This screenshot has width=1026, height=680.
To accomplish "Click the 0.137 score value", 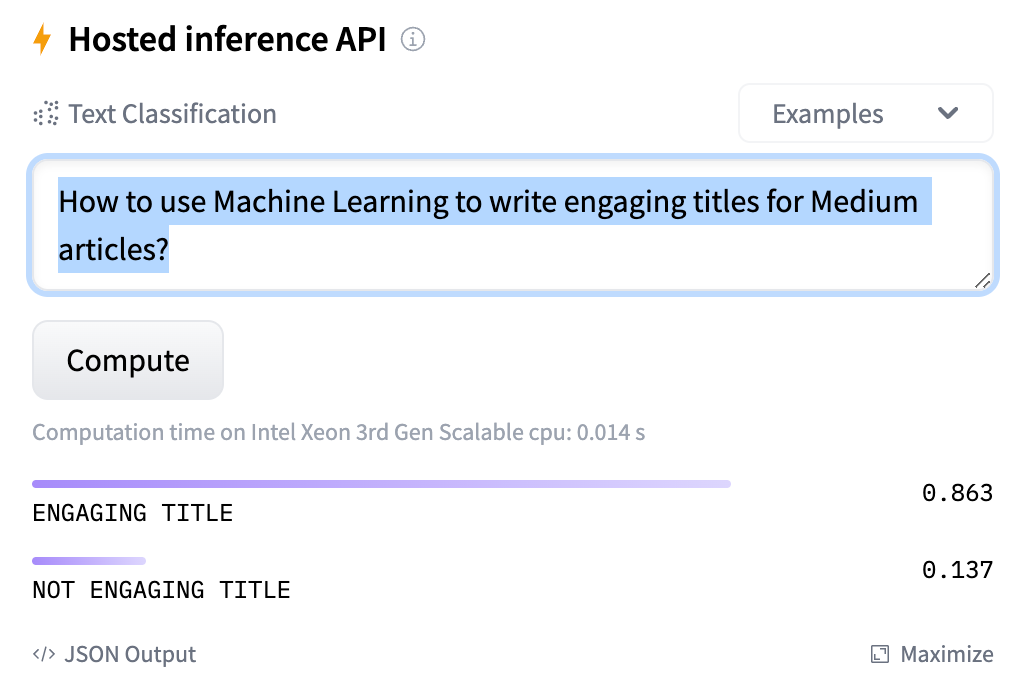I will click(957, 570).
